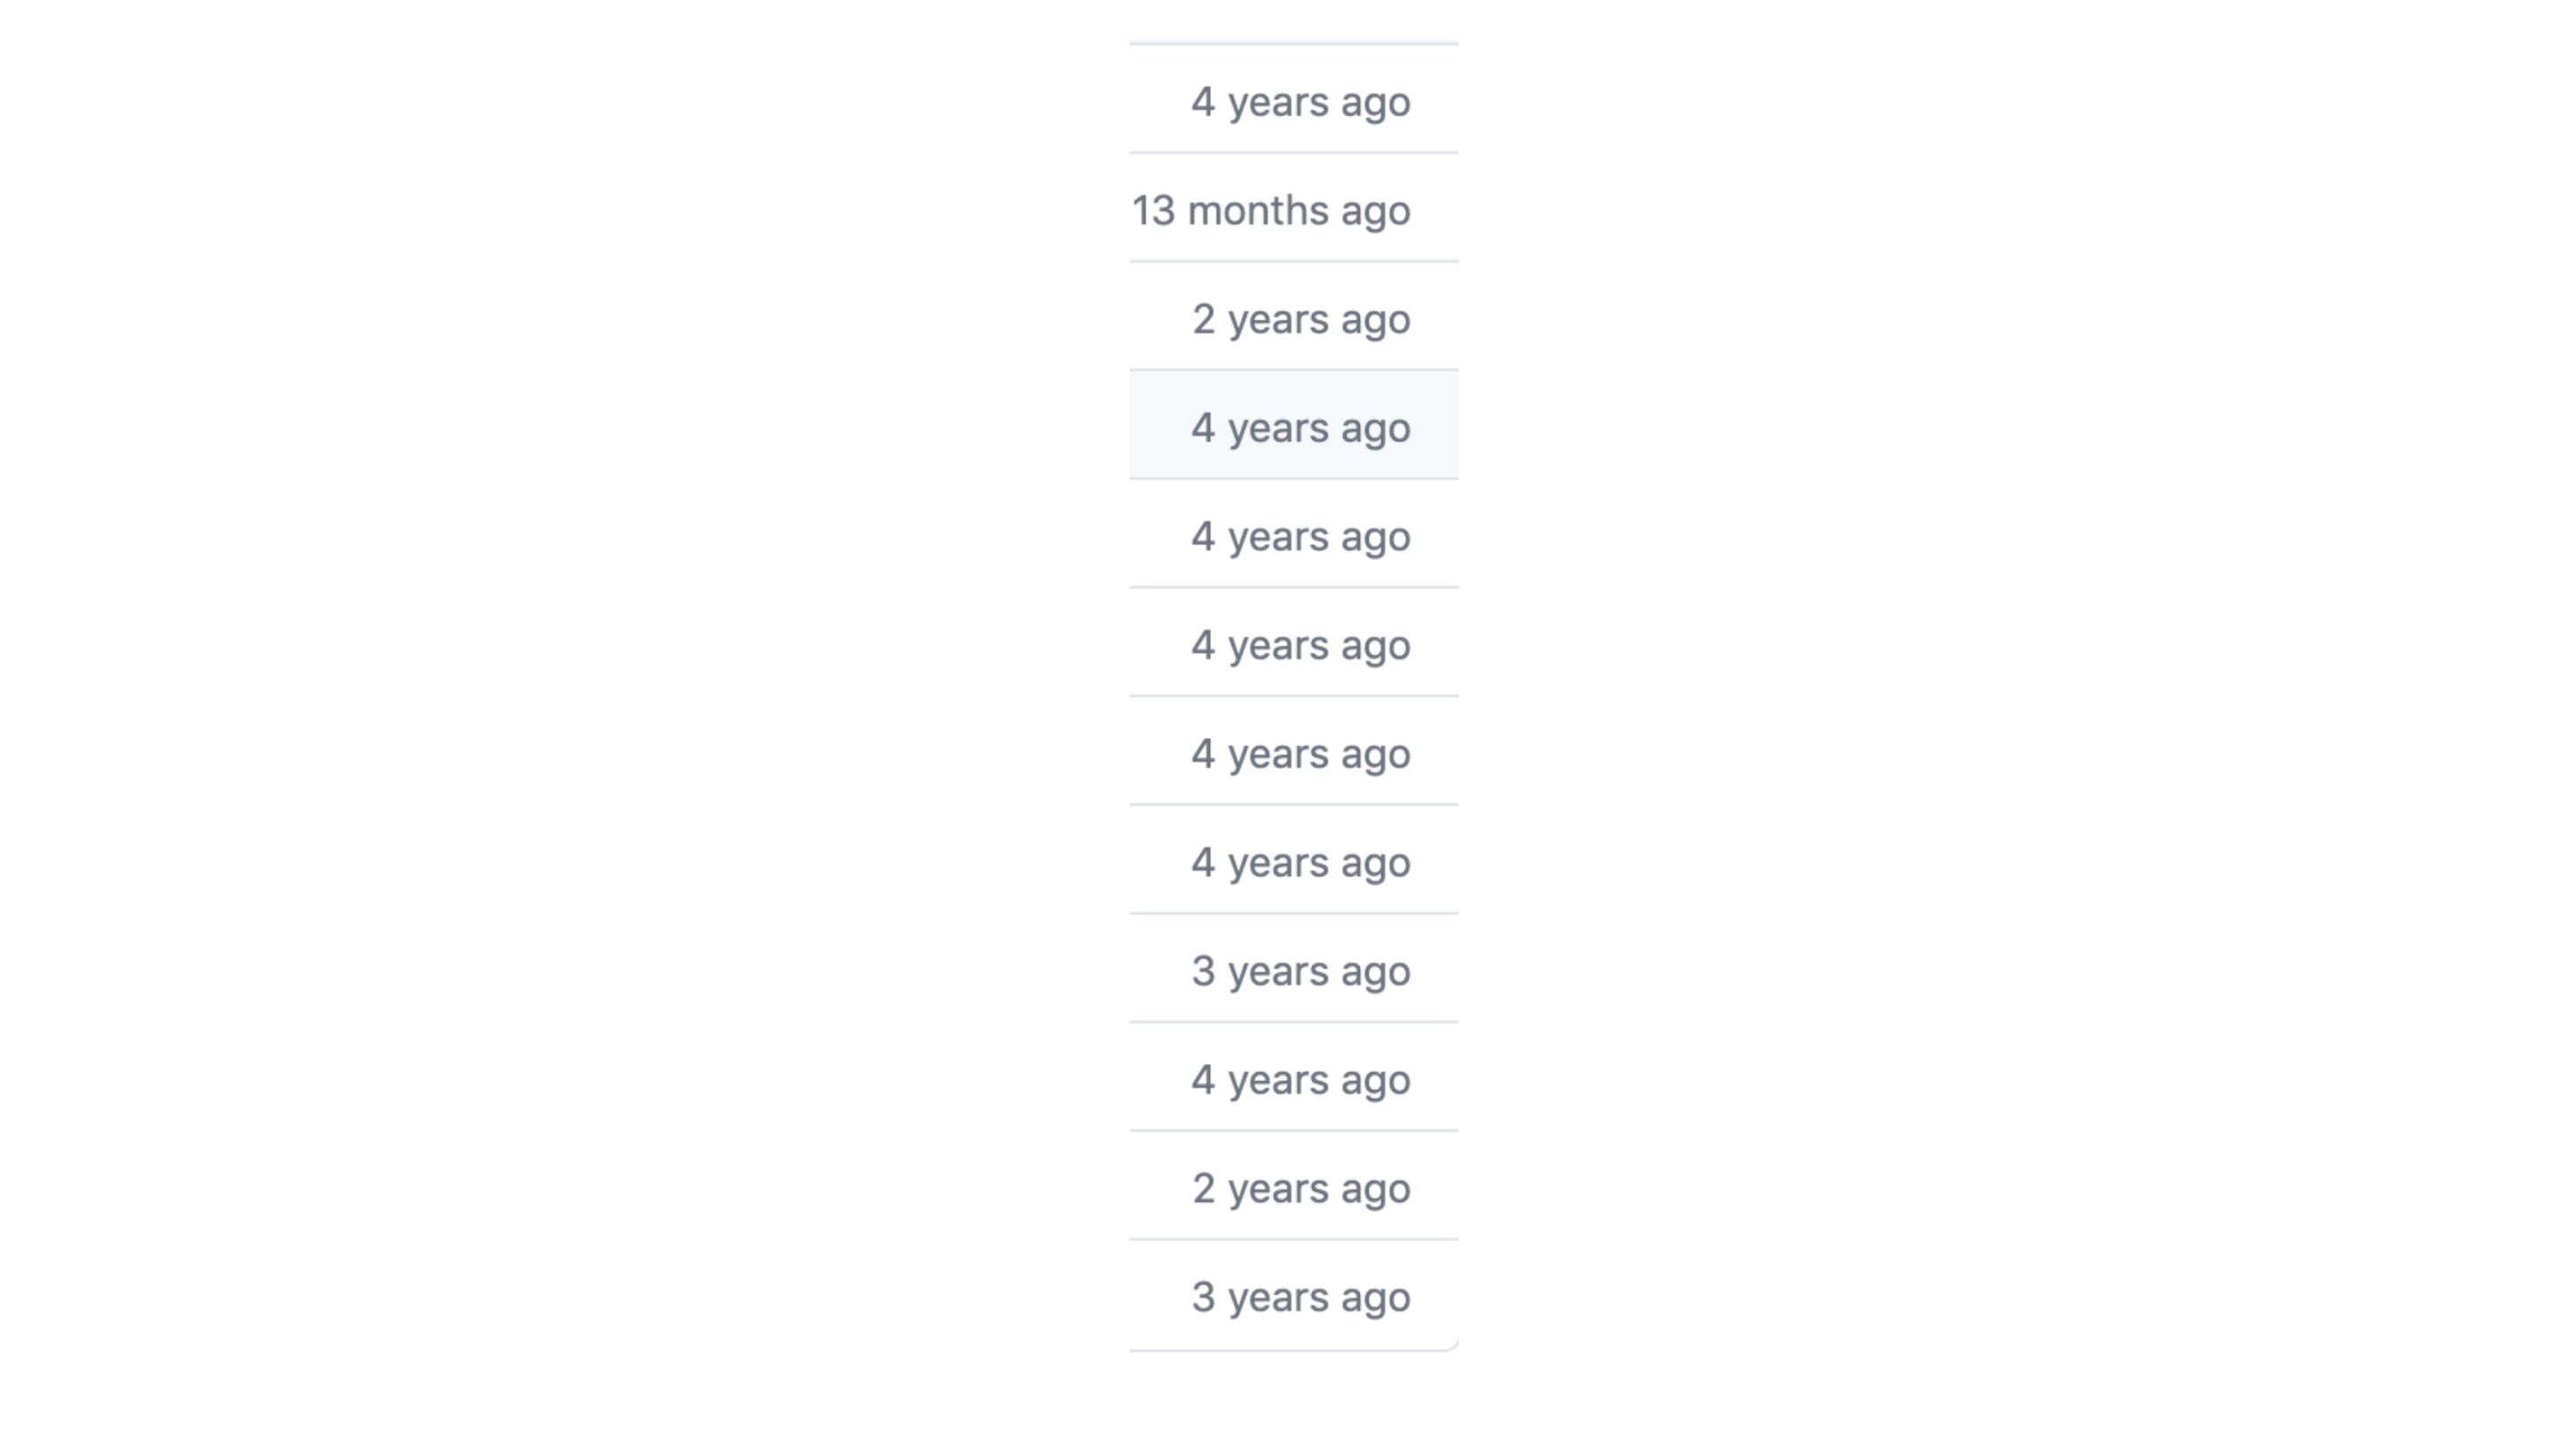Choose the first timestamp in the list
The height and width of the screenshot is (1430, 2576).
(1301, 102)
